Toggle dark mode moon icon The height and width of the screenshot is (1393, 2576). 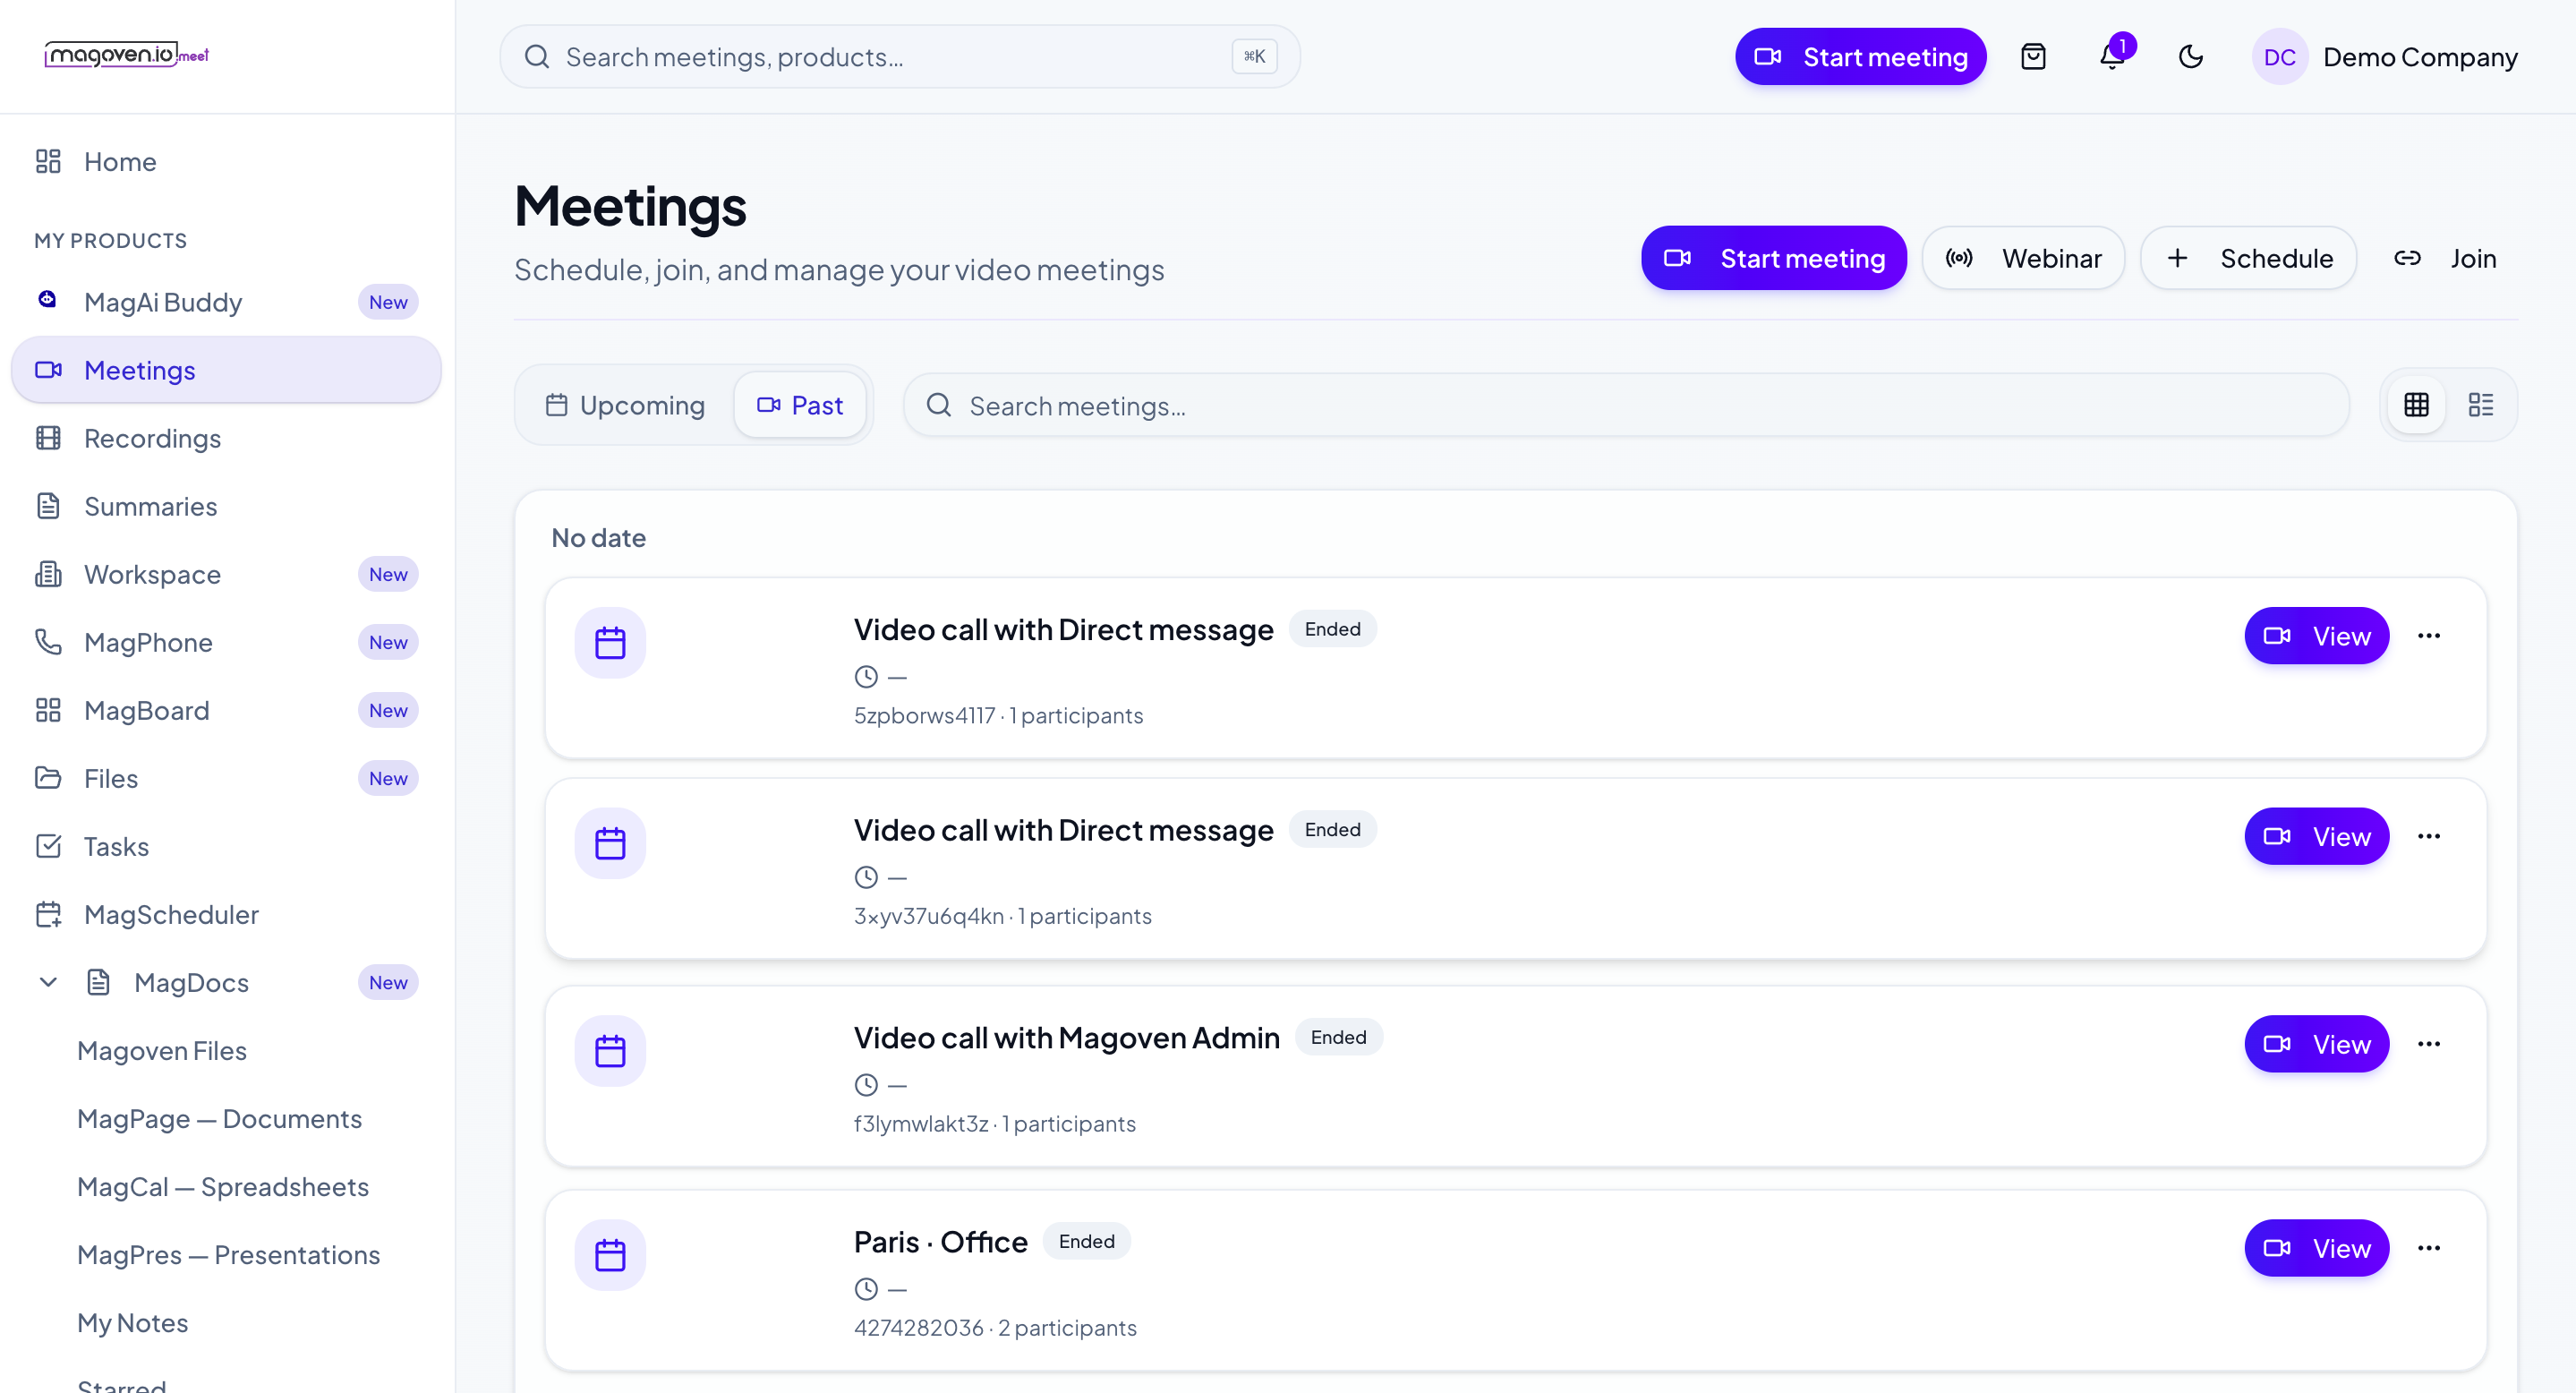pyautogui.click(x=2191, y=57)
